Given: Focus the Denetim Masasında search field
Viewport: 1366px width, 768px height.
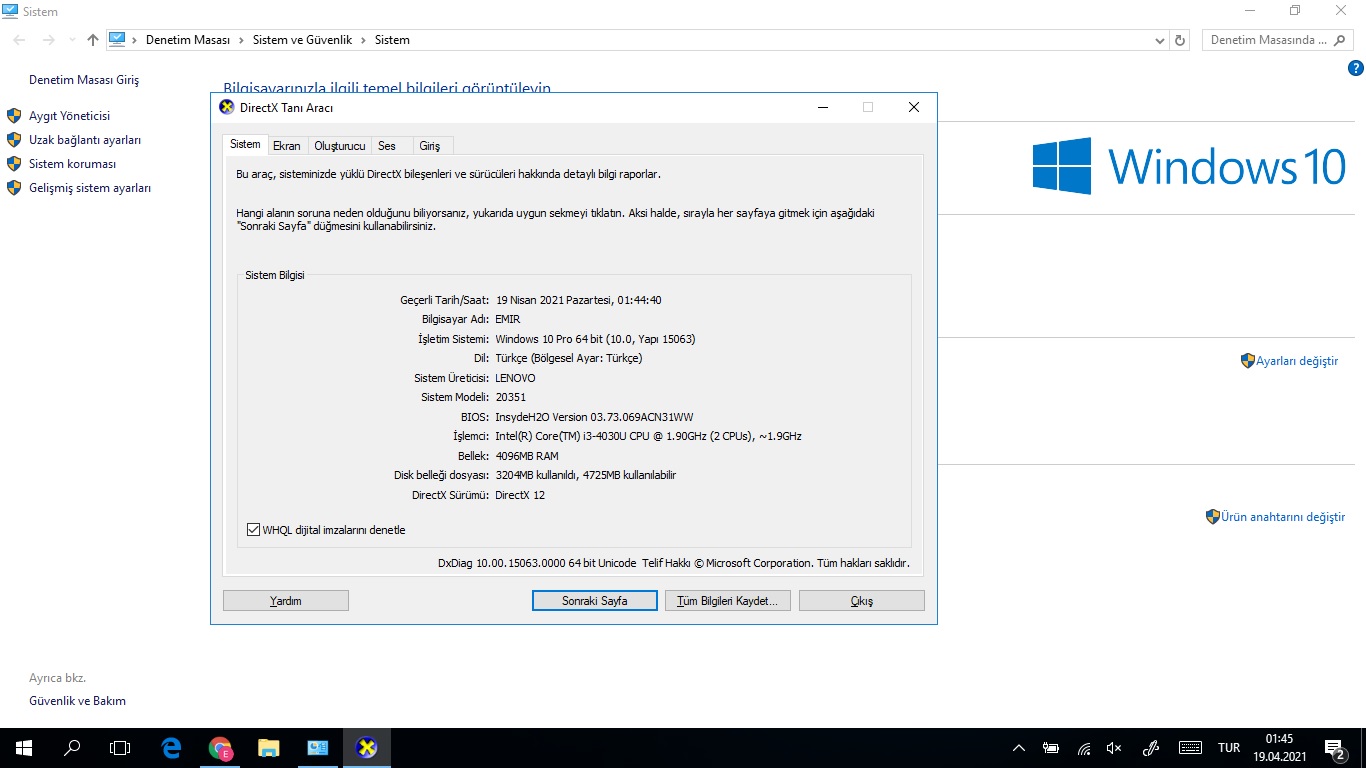Looking at the screenshot, I should click(x=1276, y=40).
